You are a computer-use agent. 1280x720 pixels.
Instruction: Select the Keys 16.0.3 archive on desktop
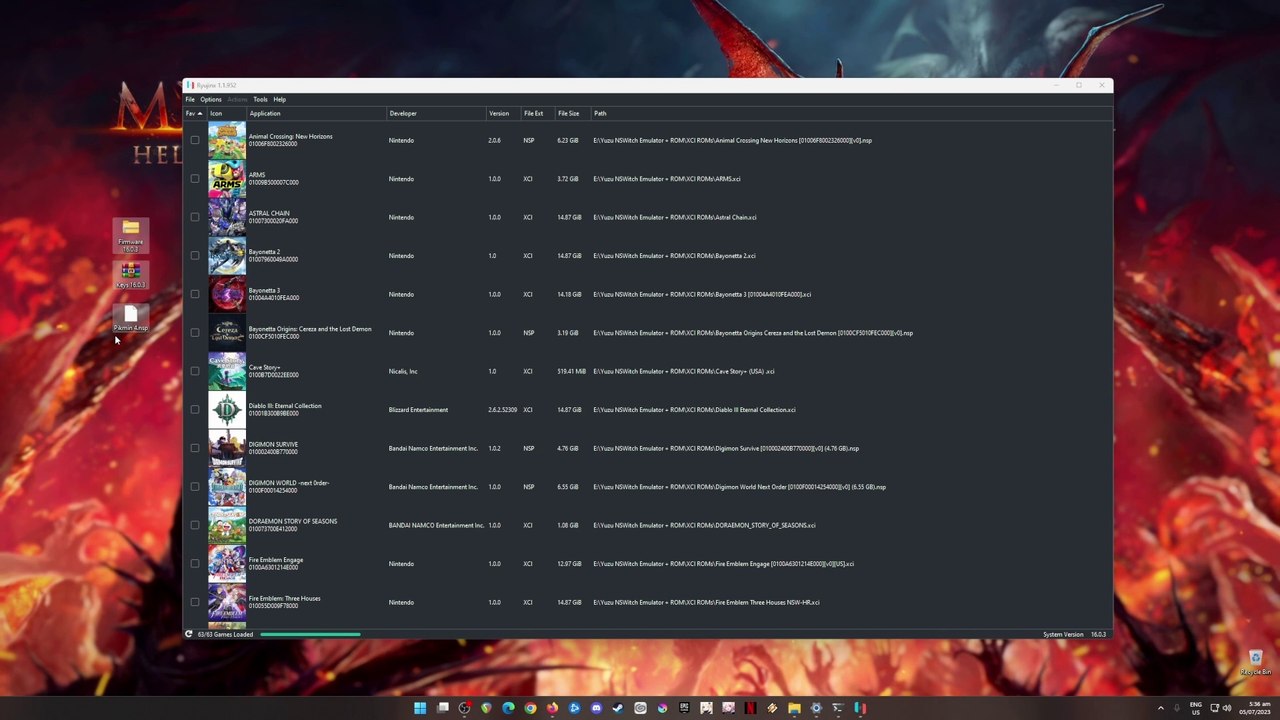[130, 276]
